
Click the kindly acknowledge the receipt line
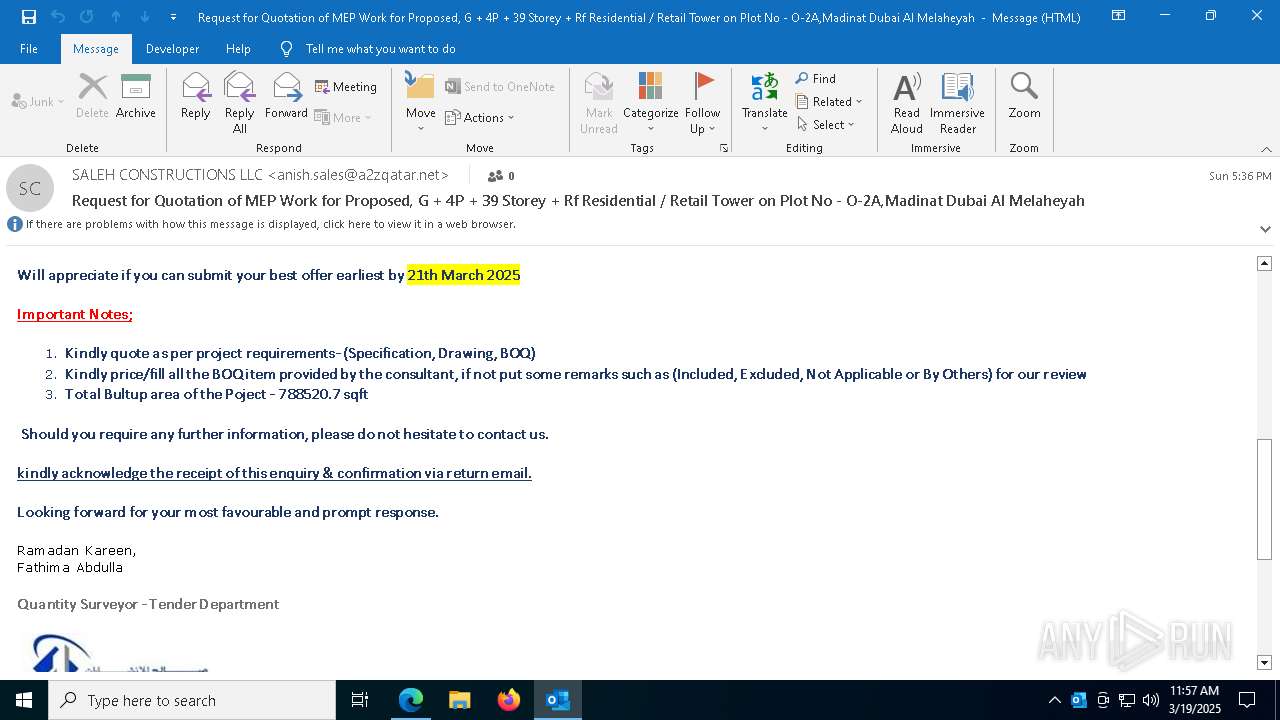(x=274, y=473)
